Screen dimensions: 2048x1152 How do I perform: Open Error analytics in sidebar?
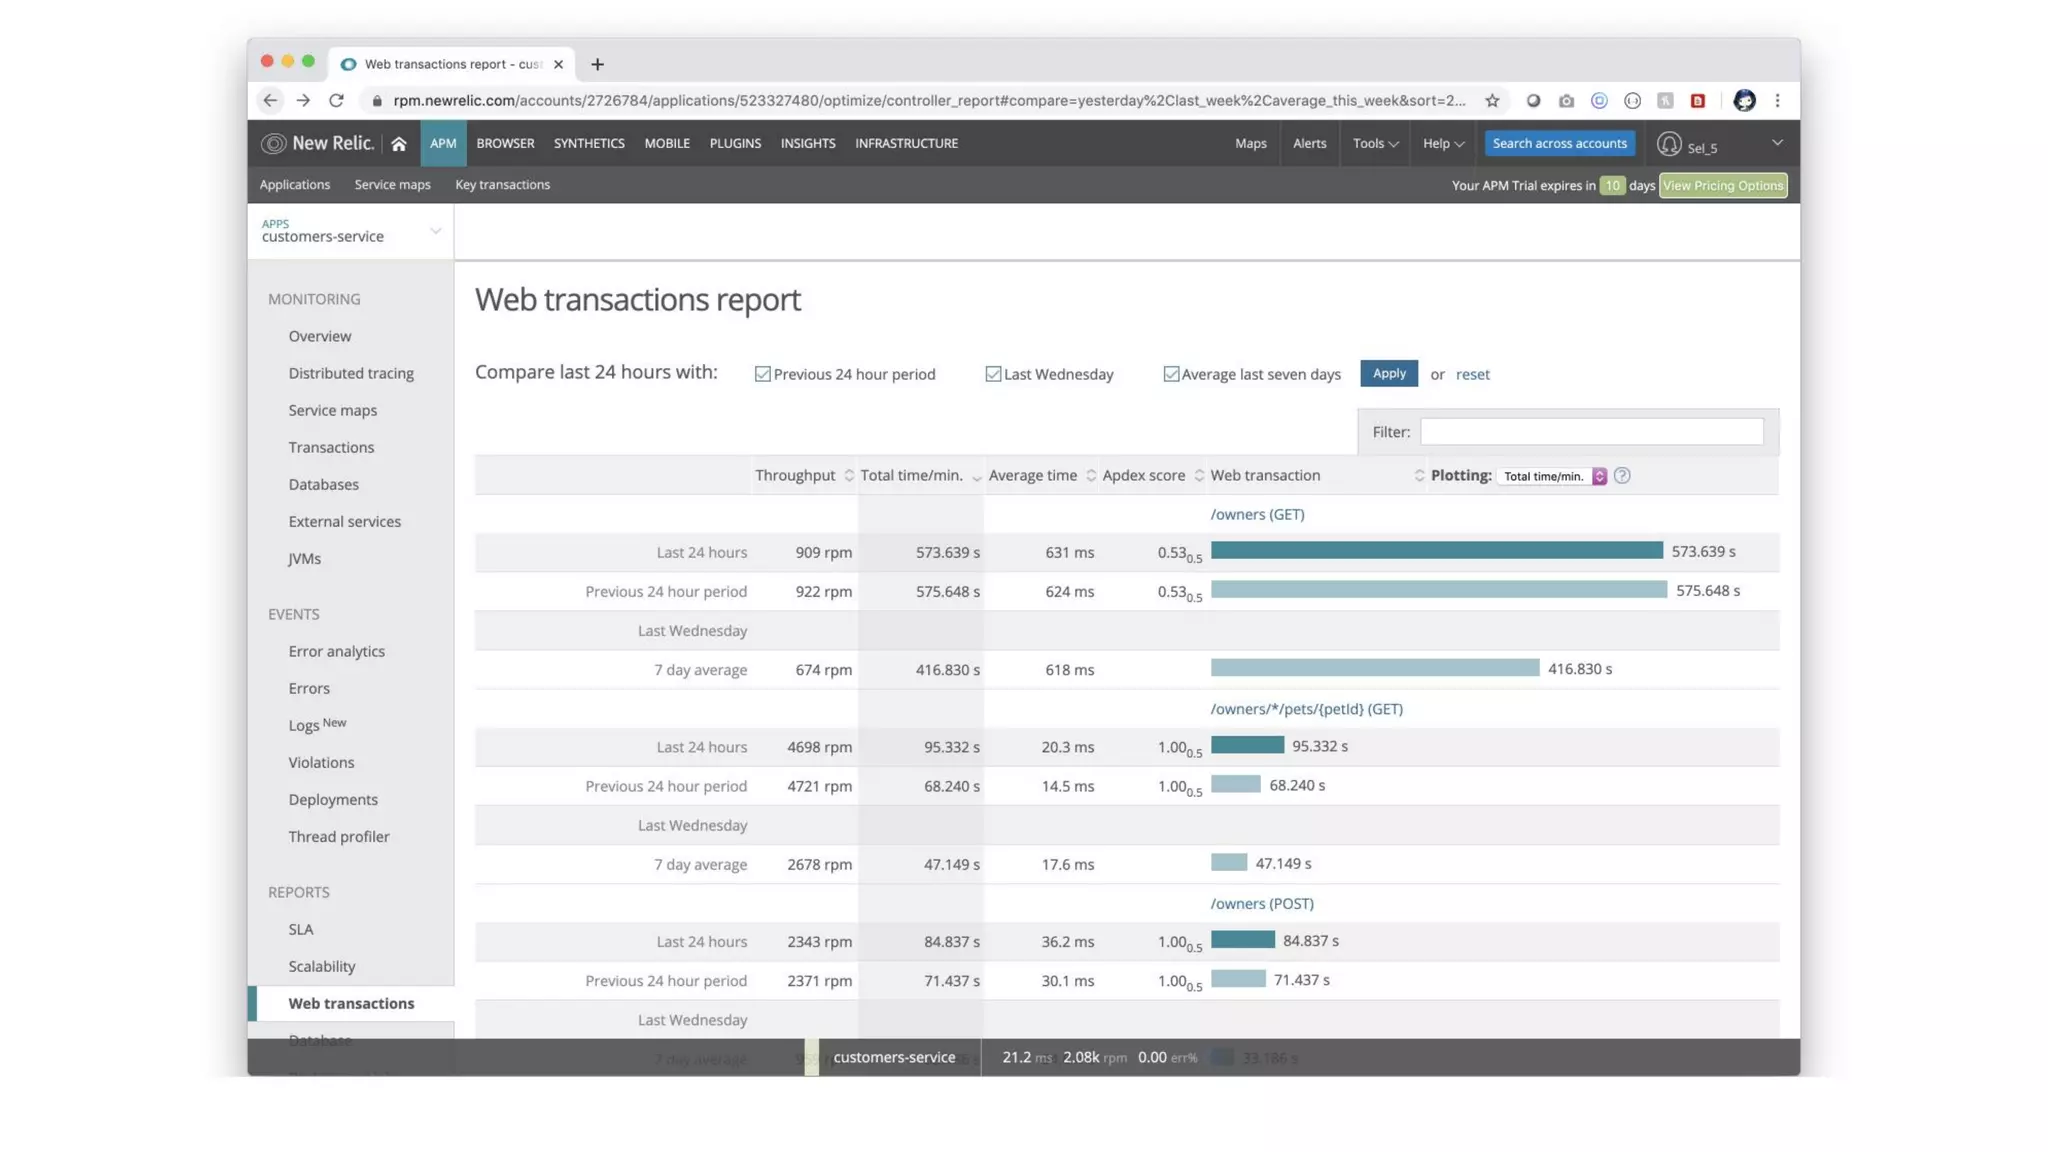click(336, 651)
